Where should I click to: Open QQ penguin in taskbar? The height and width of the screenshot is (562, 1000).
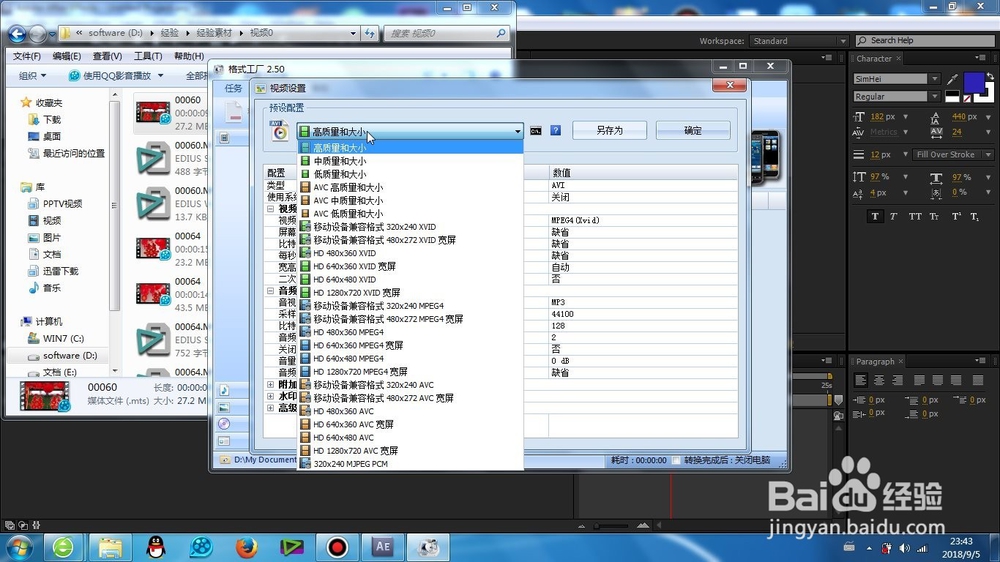pos(156,547)
